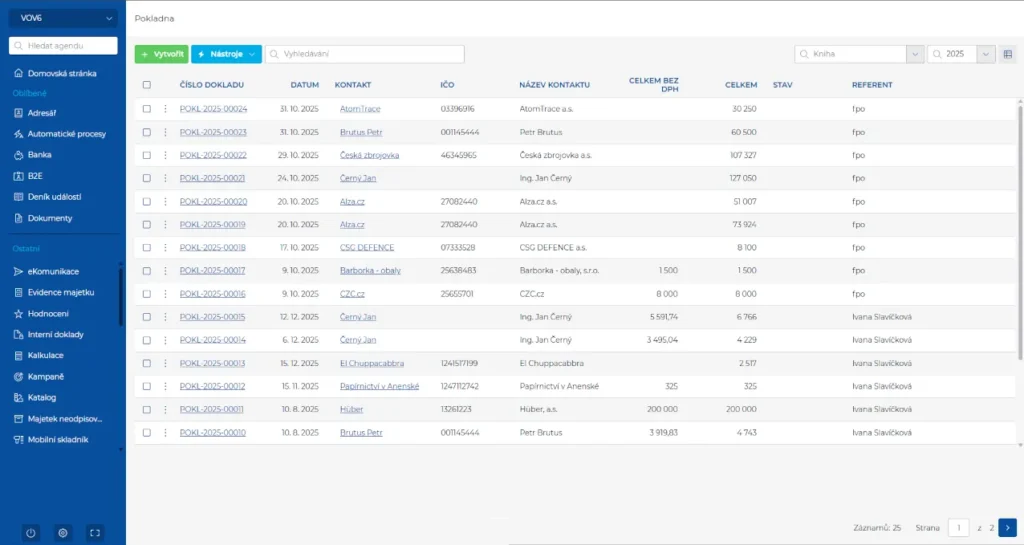Open Domovská stránka in sidebar

[62, 73]
